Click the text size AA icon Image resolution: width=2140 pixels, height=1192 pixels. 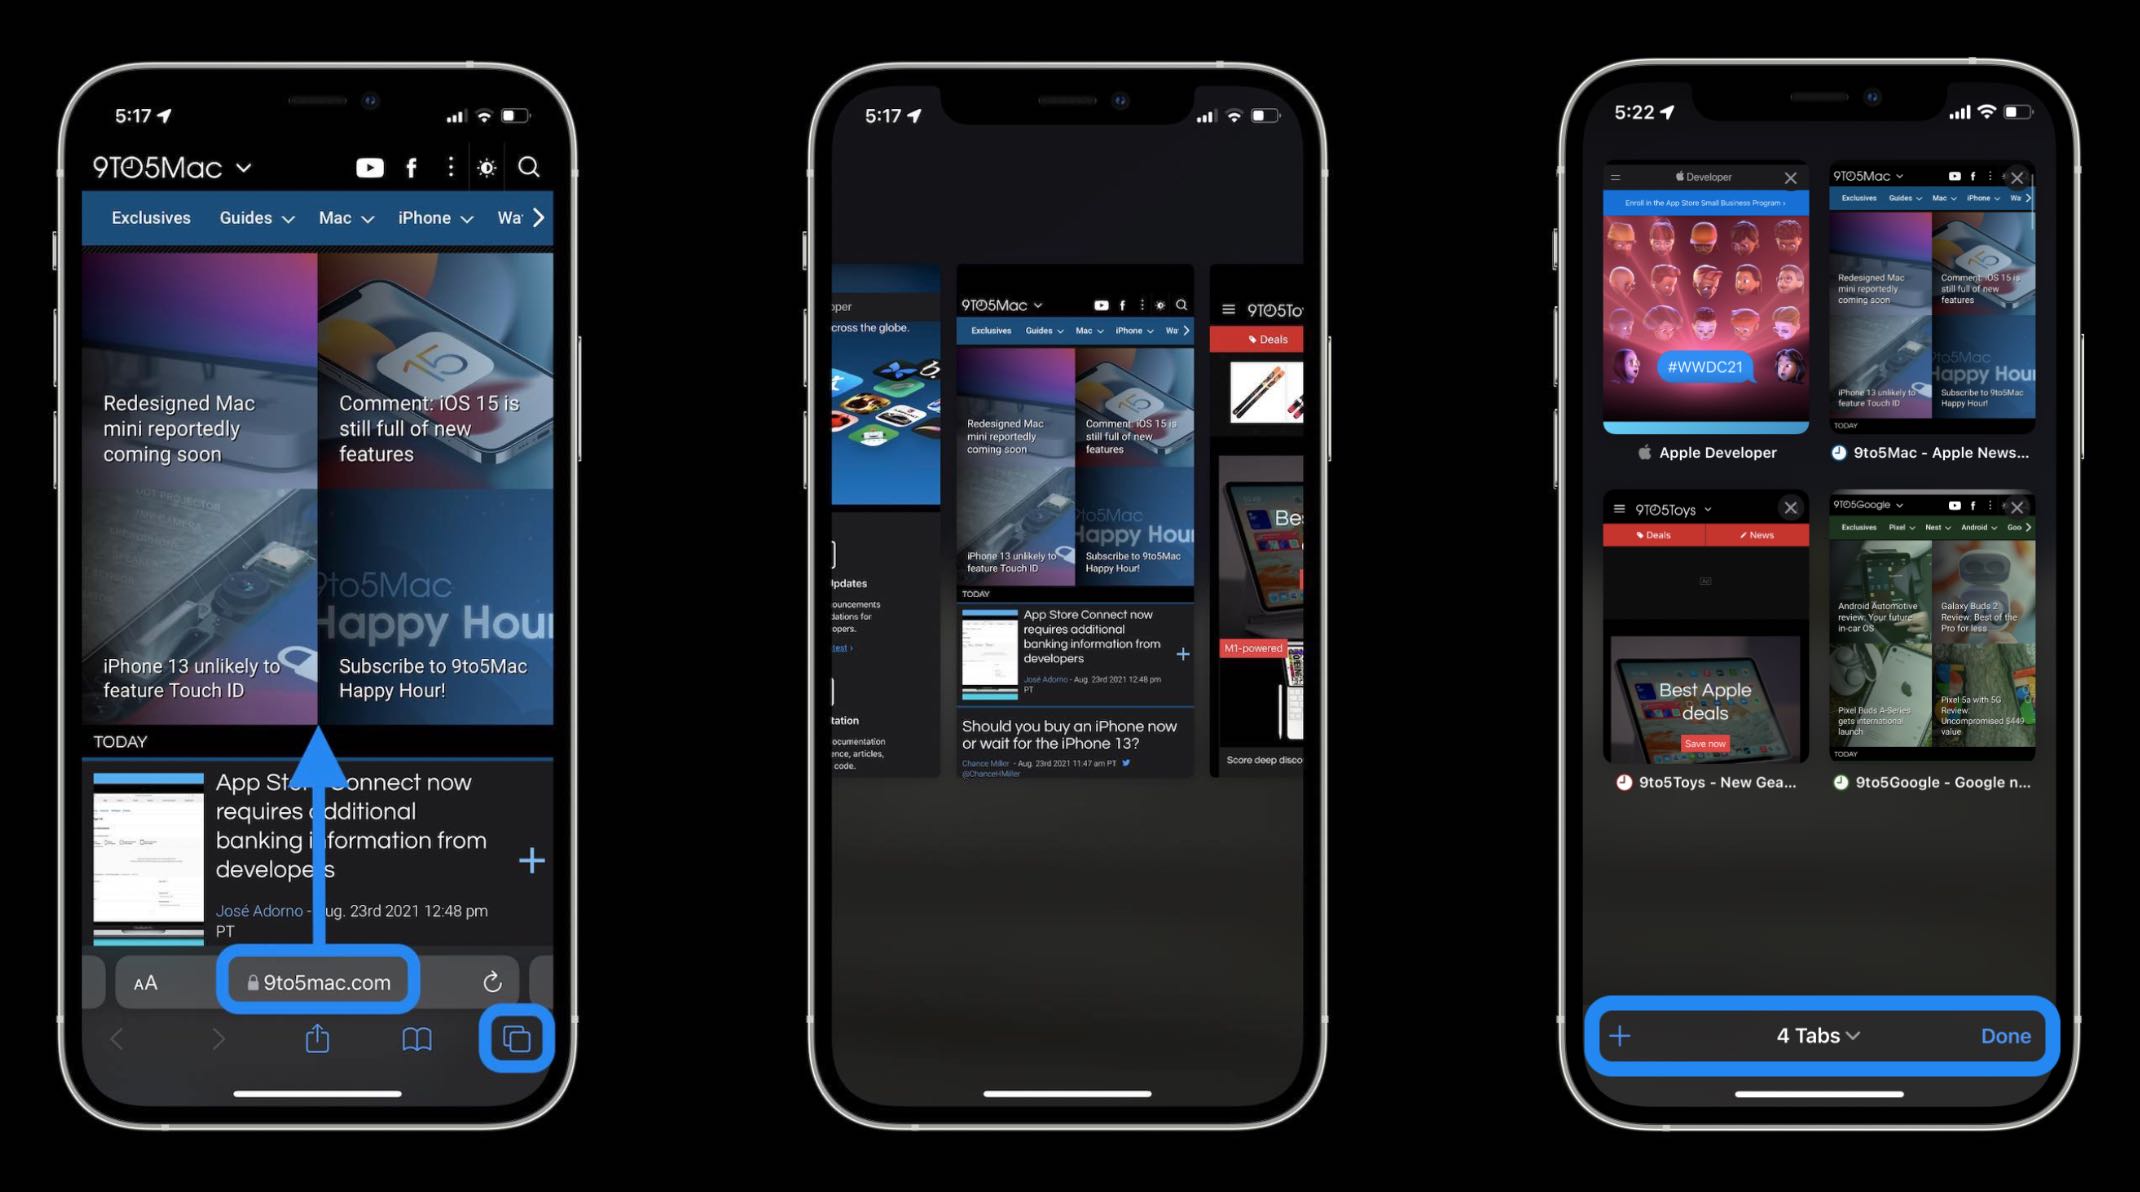[x=142, y=981]
